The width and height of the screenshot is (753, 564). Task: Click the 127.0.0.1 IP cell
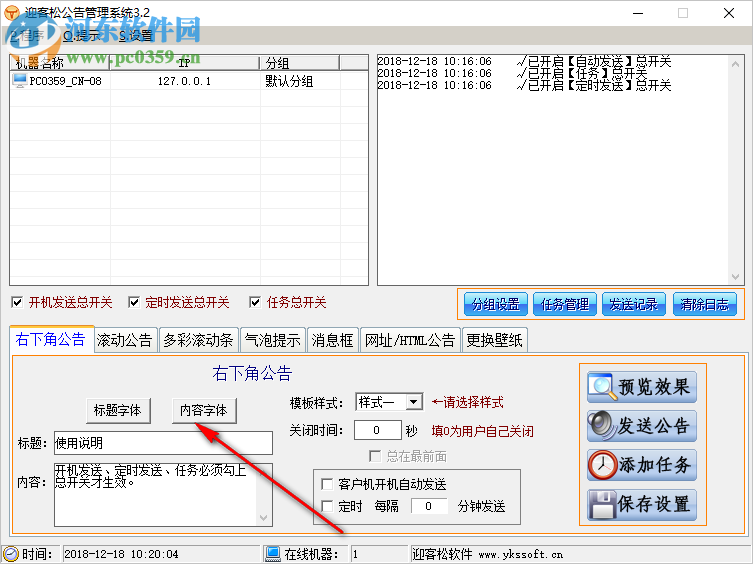[x=184, y=81]
